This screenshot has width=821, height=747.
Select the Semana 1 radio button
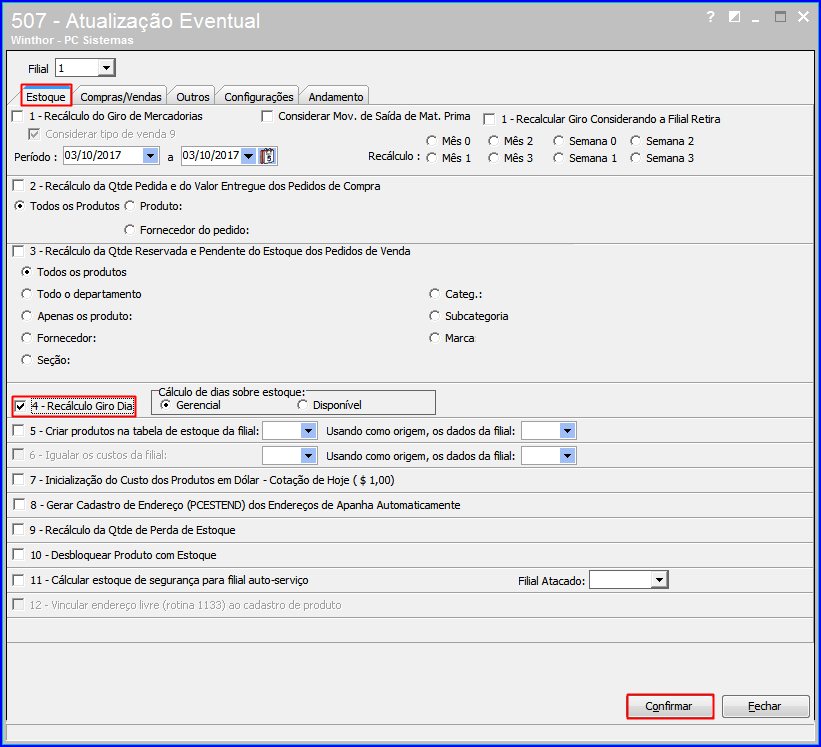pos(559,158)
